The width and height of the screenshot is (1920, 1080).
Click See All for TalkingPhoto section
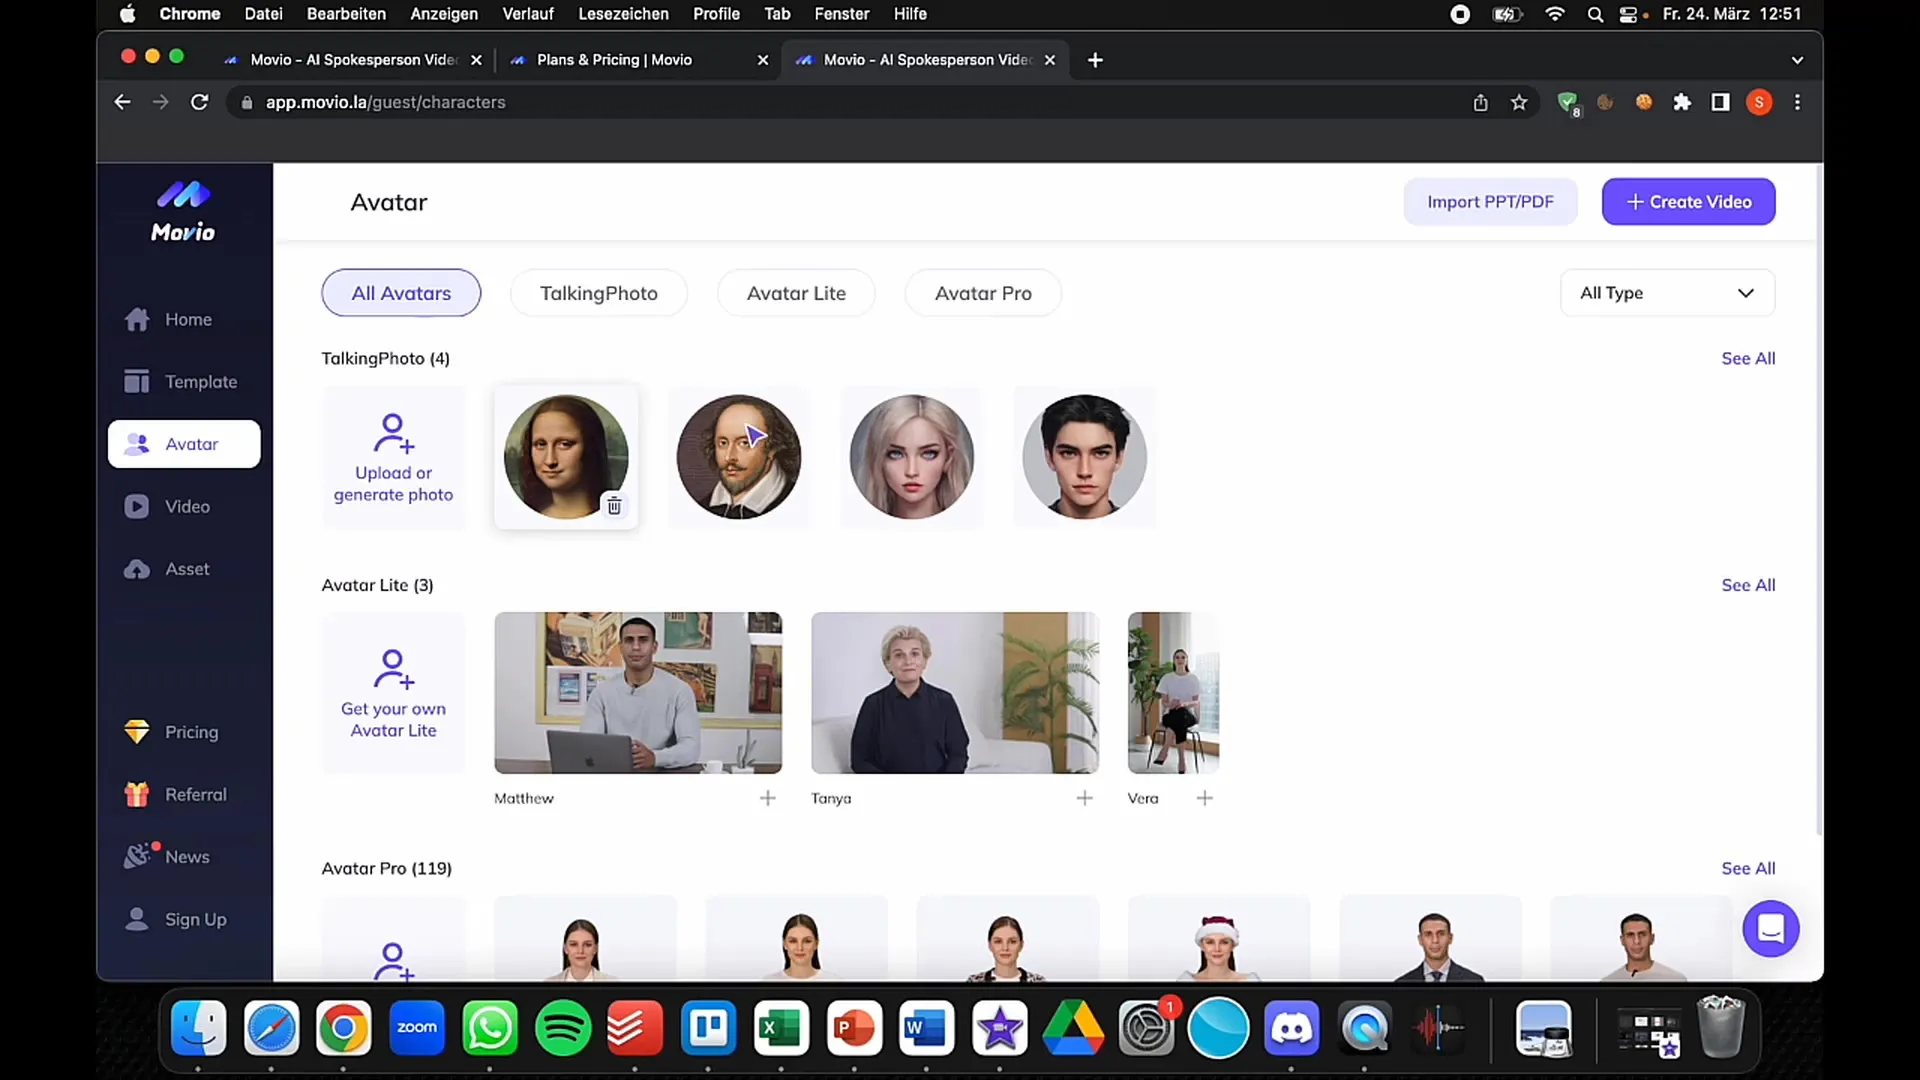pos(1747,357)
